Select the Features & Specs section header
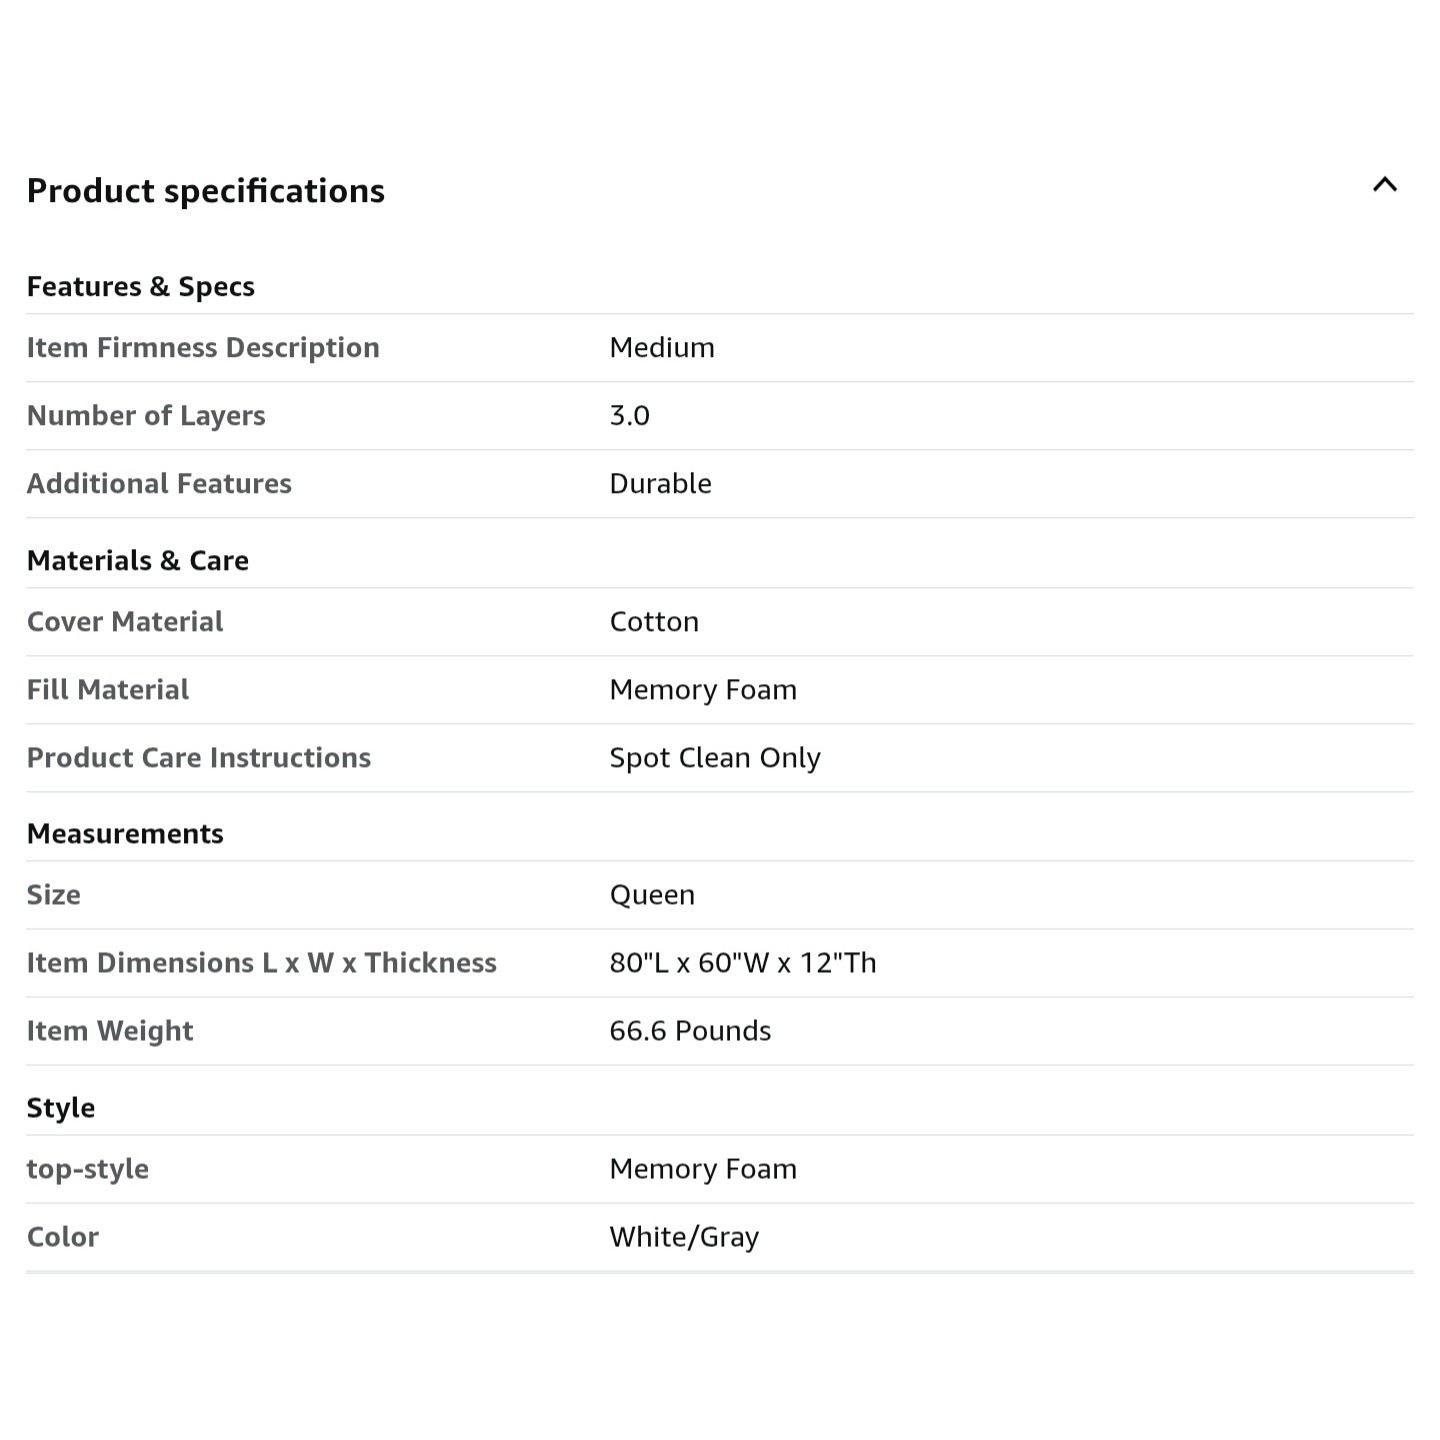This screenshot has width=1440, height=1440. click(x=141, y=287)
